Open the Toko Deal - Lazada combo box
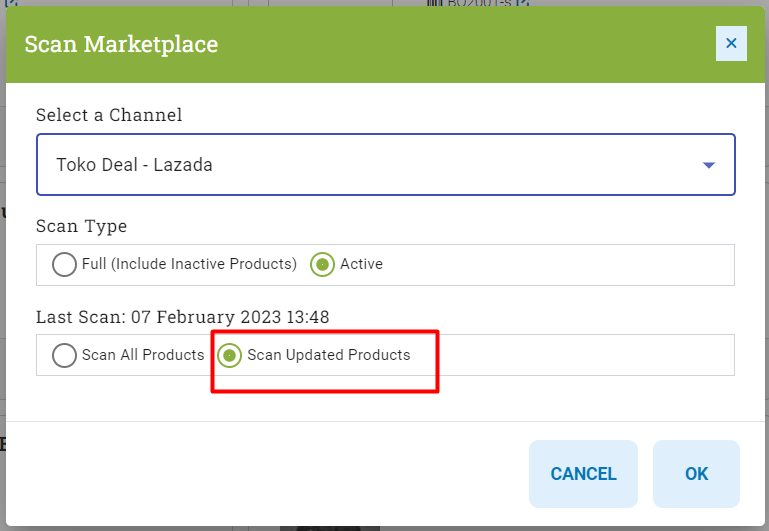Viewport: 769px width, 531px height. pos(385,165)
